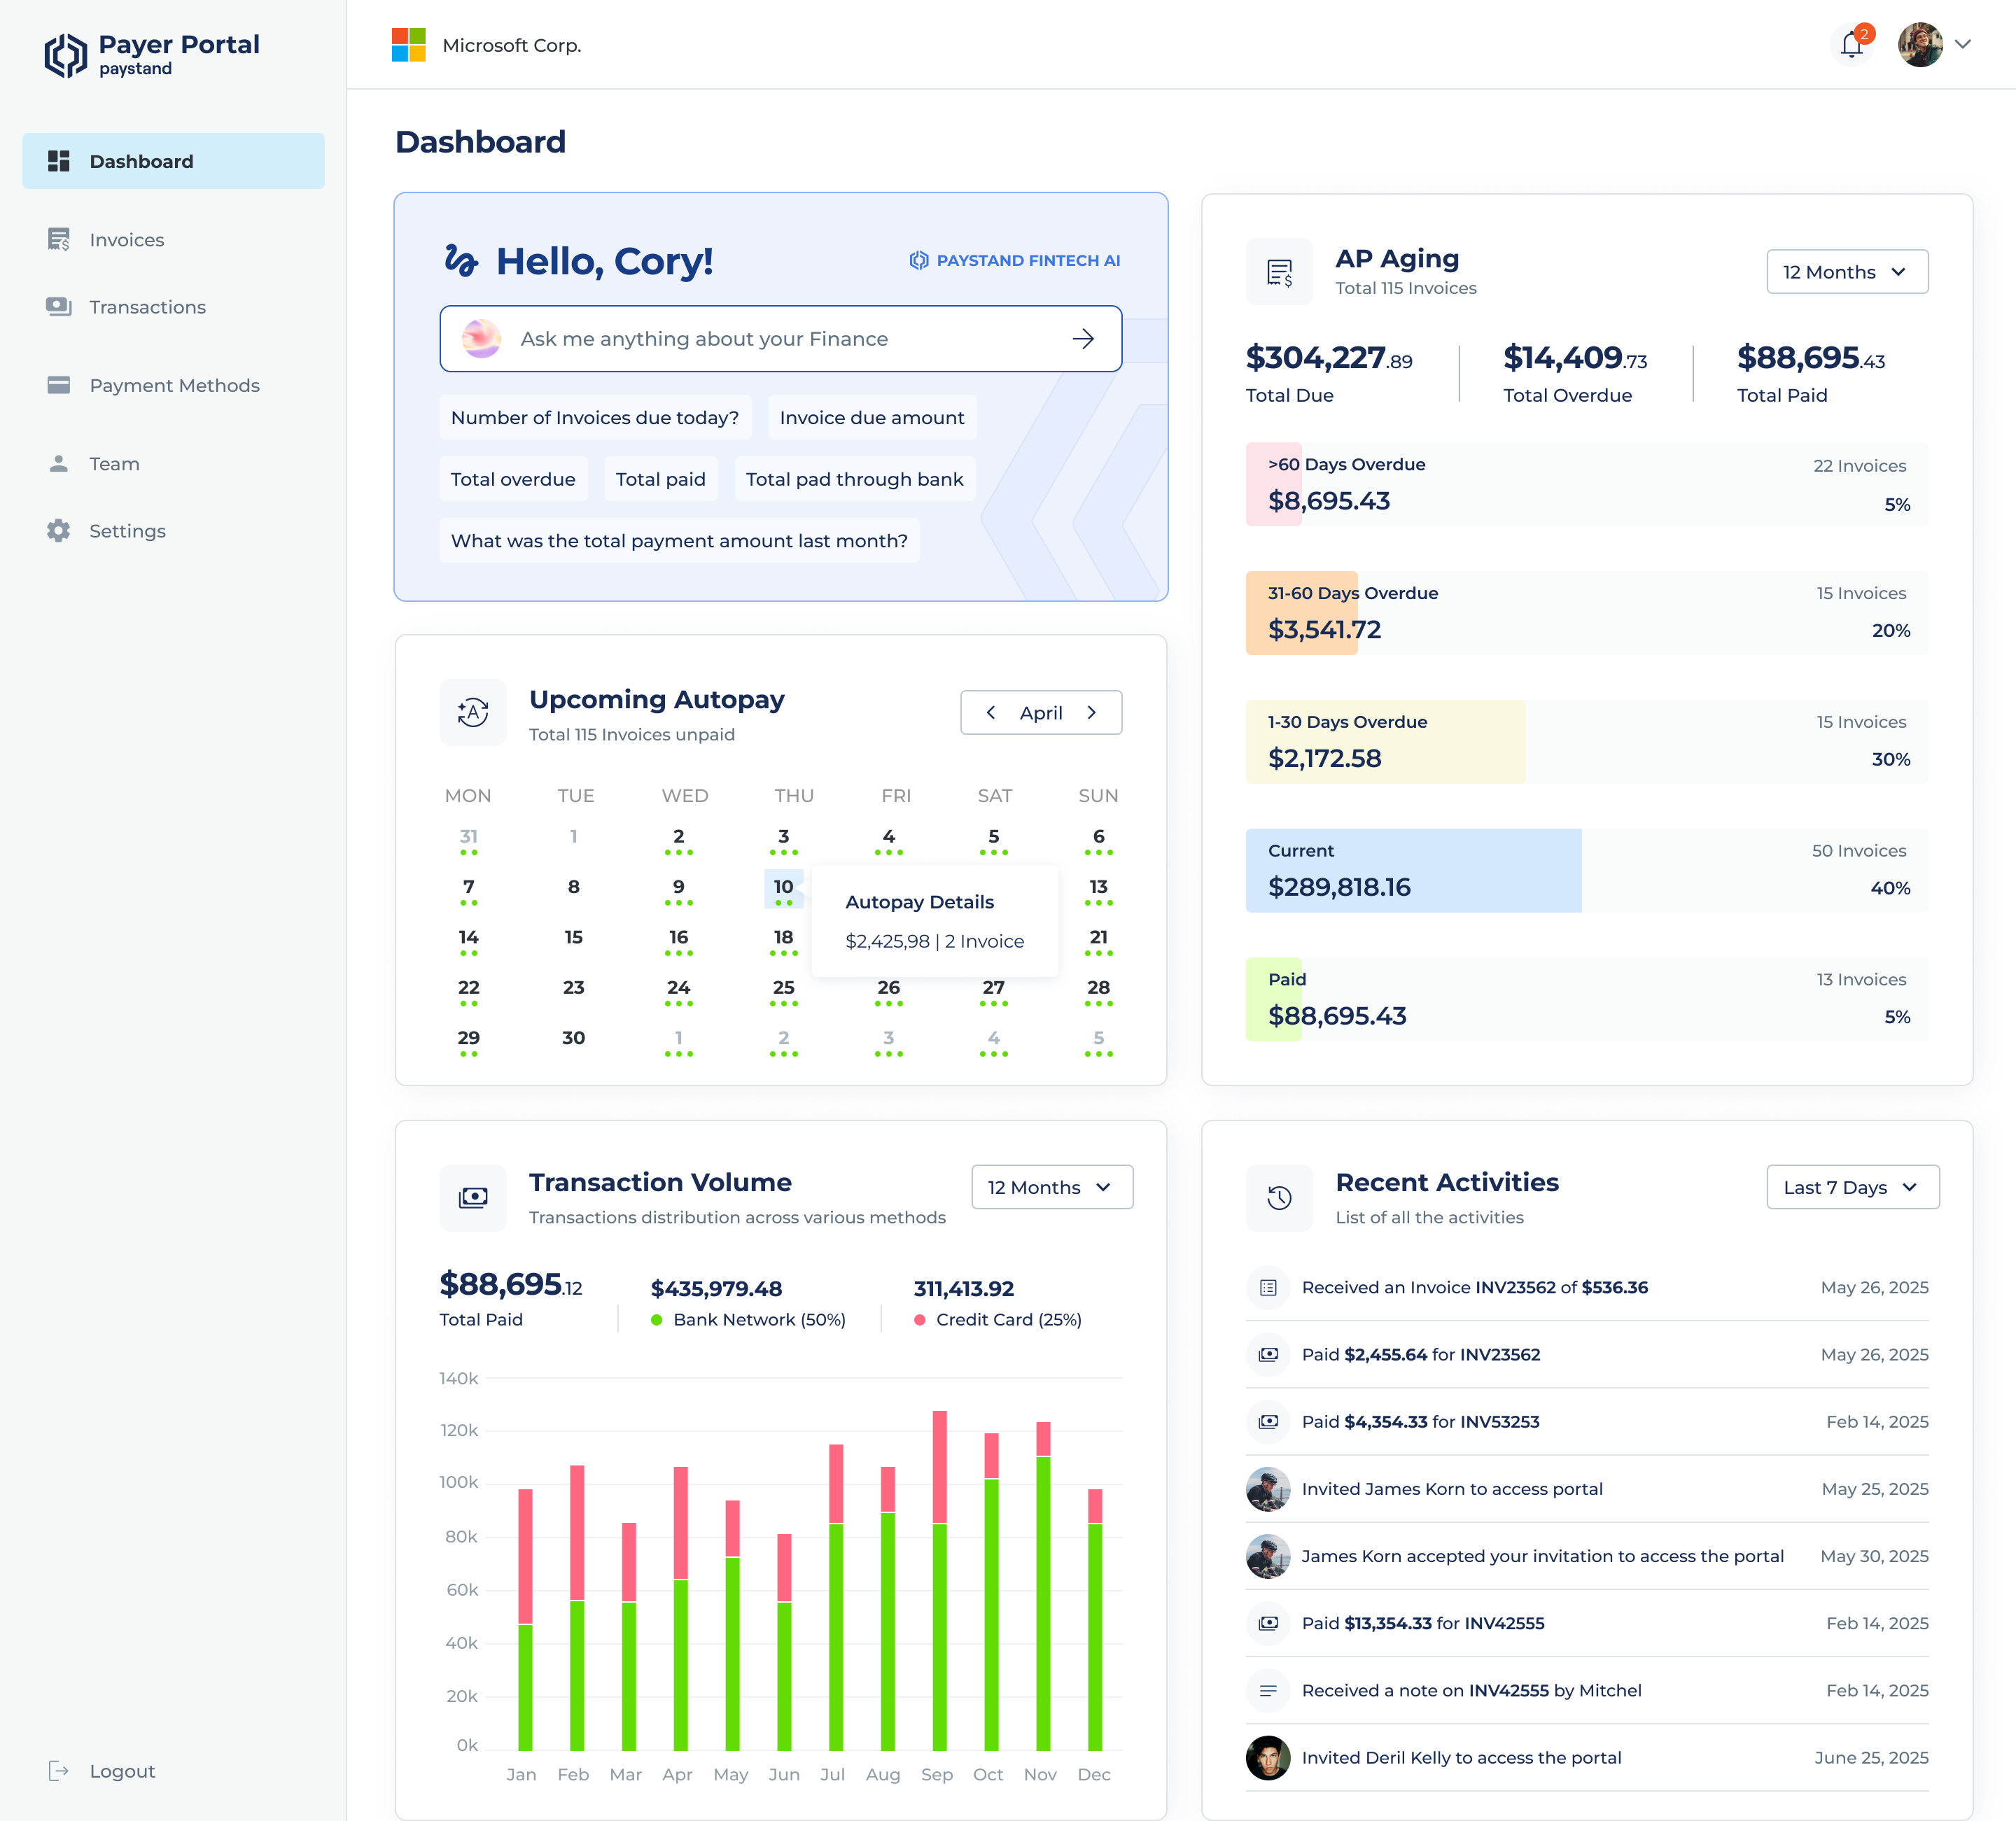Select April 29 in the calendar

click(468, 1041)
